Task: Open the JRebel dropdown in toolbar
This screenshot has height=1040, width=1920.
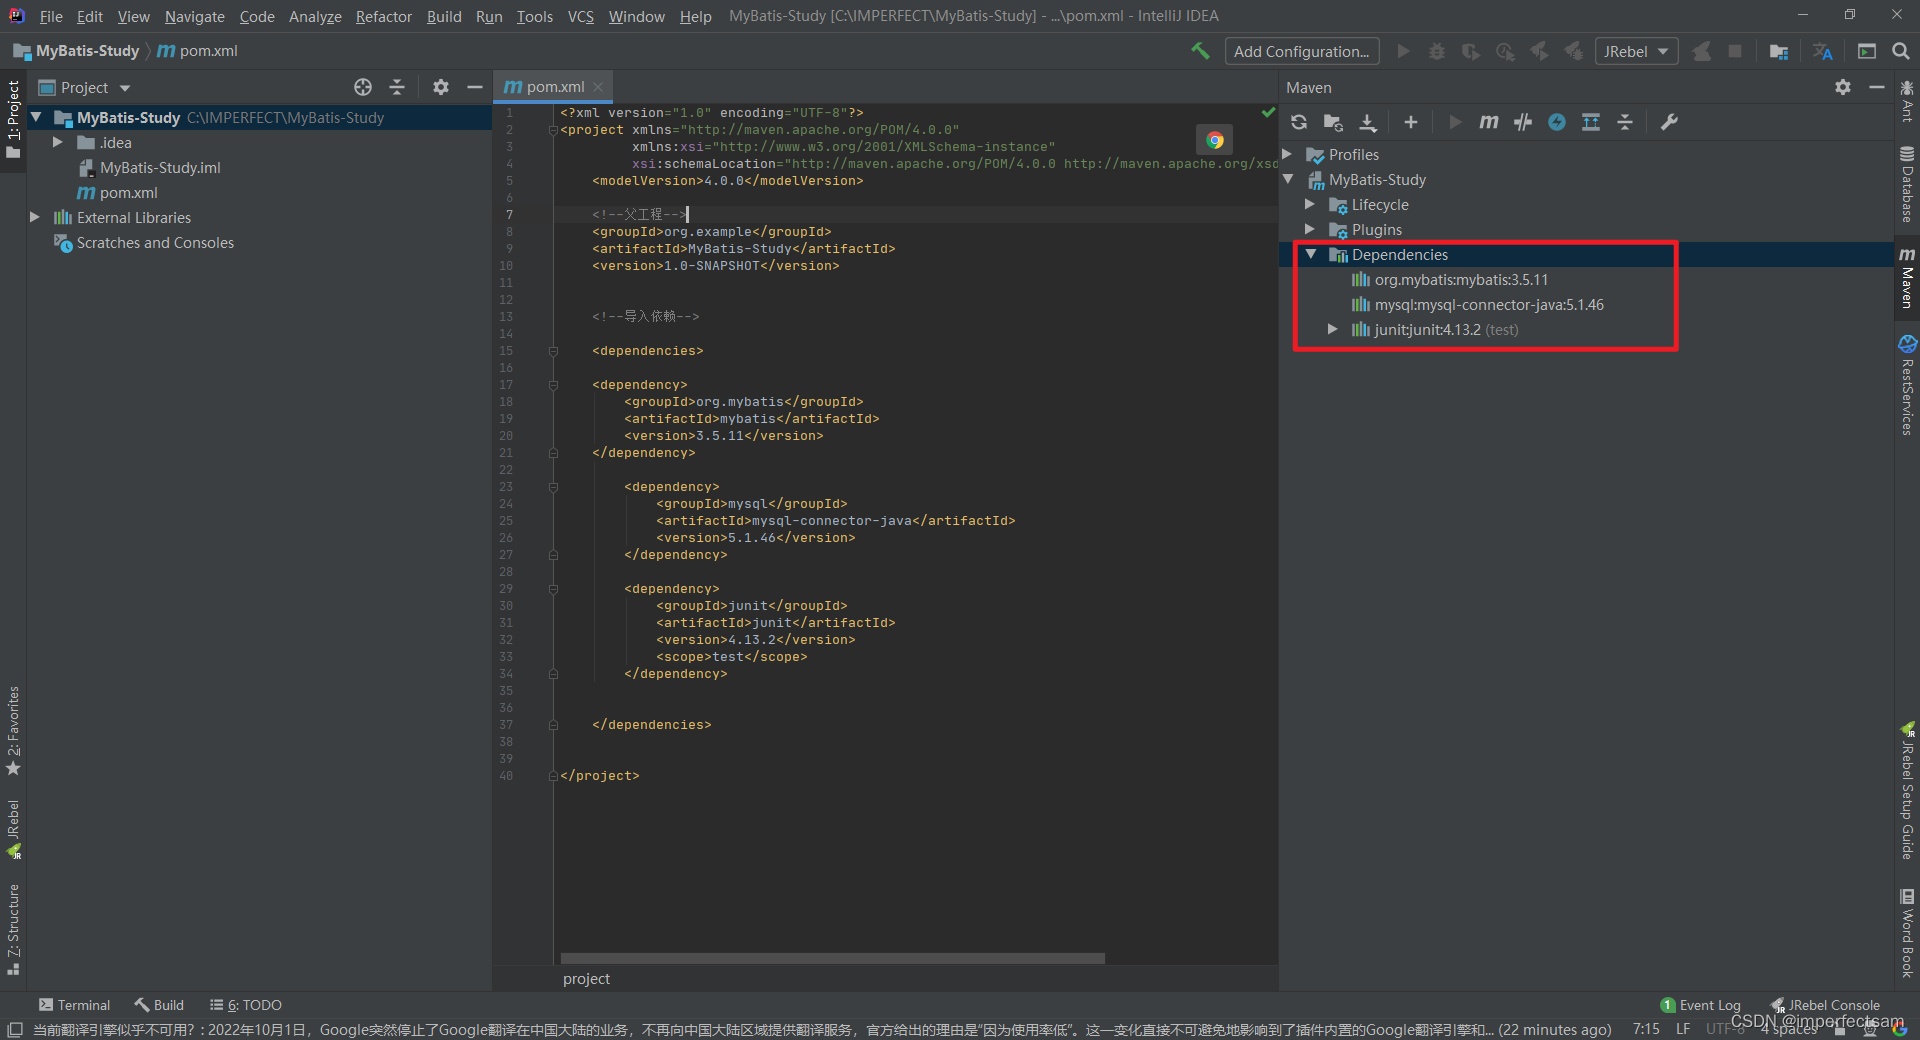Action: pos(1636,51)
